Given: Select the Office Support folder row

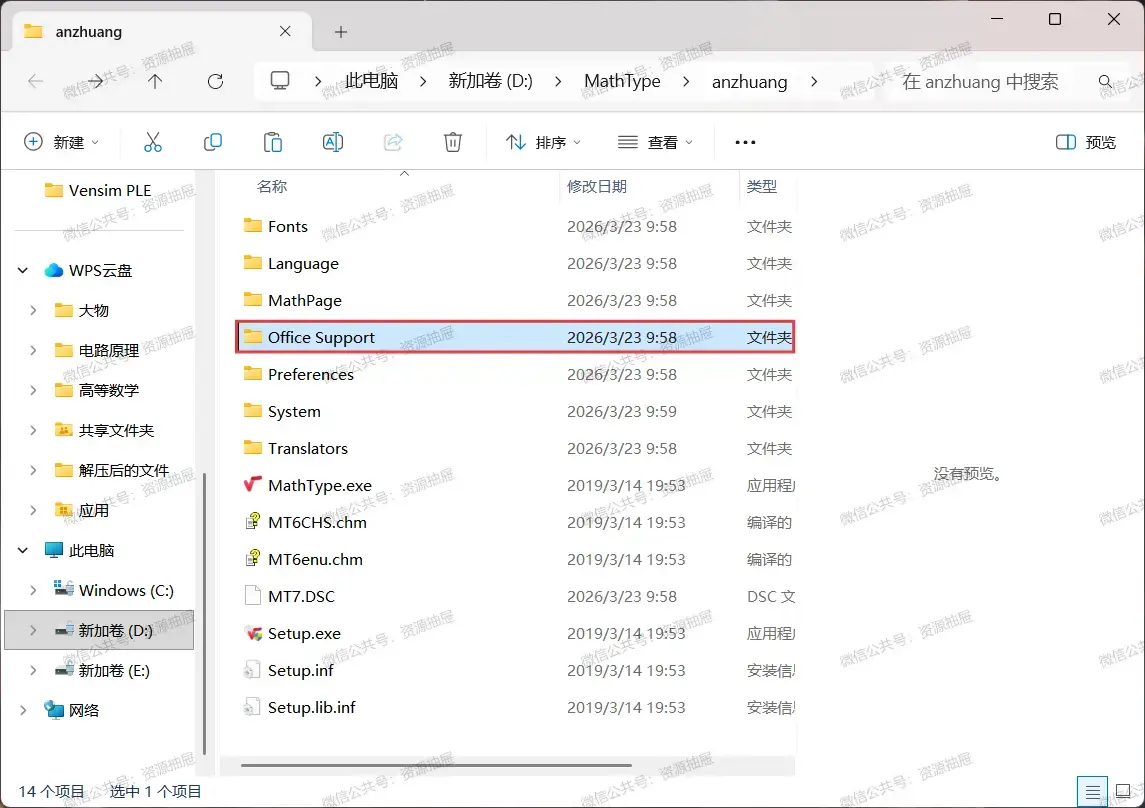Looking at the screenshot, I should pos(515,337).
